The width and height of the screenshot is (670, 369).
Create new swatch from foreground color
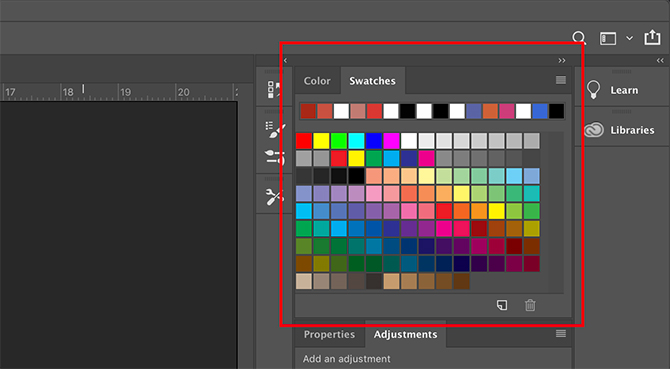click(x=502, y=305)
